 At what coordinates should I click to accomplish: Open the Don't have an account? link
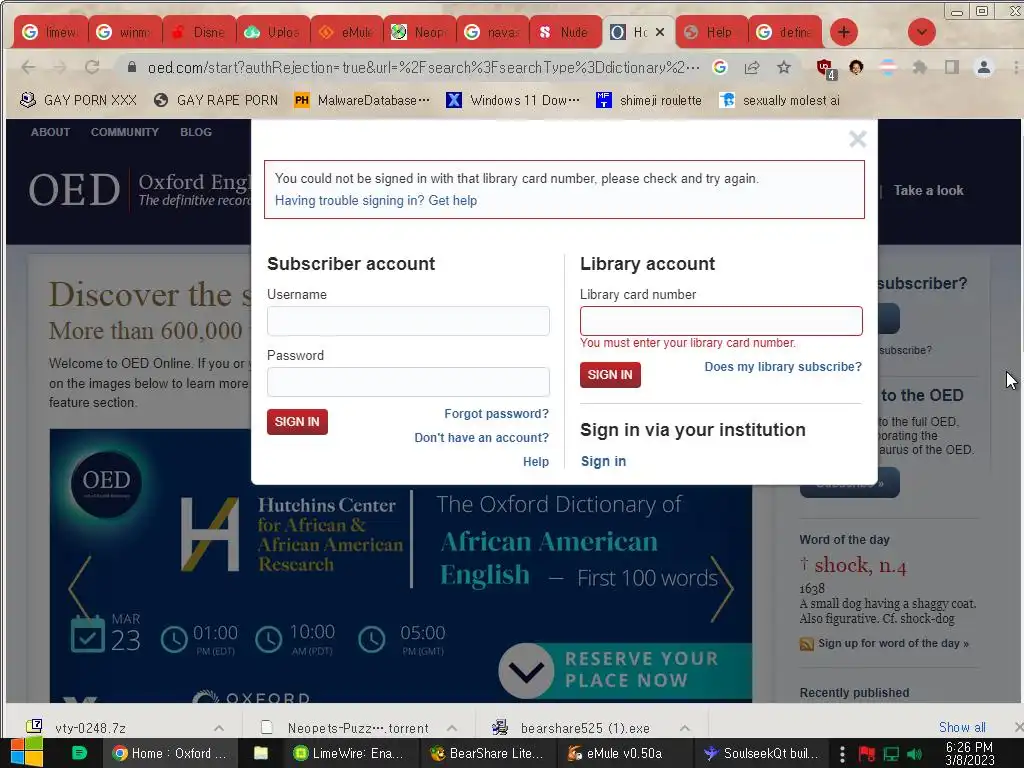click(x=481, y=438)
